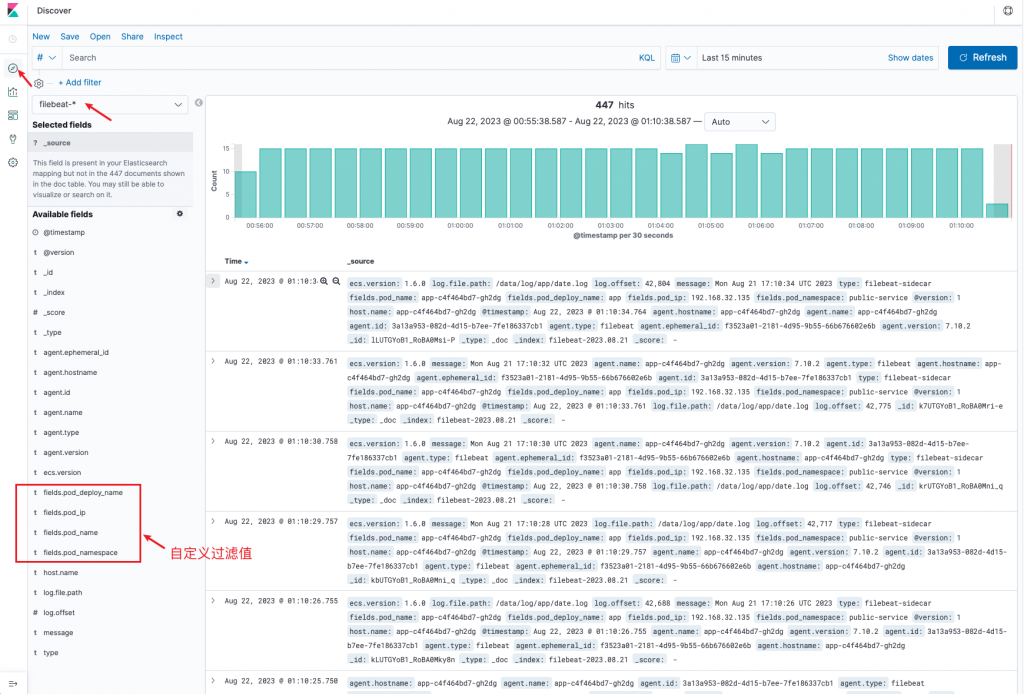Open Dev Tools icon in sidebar
Viewport: 1024px width, 694px height.
click(12, 139)
